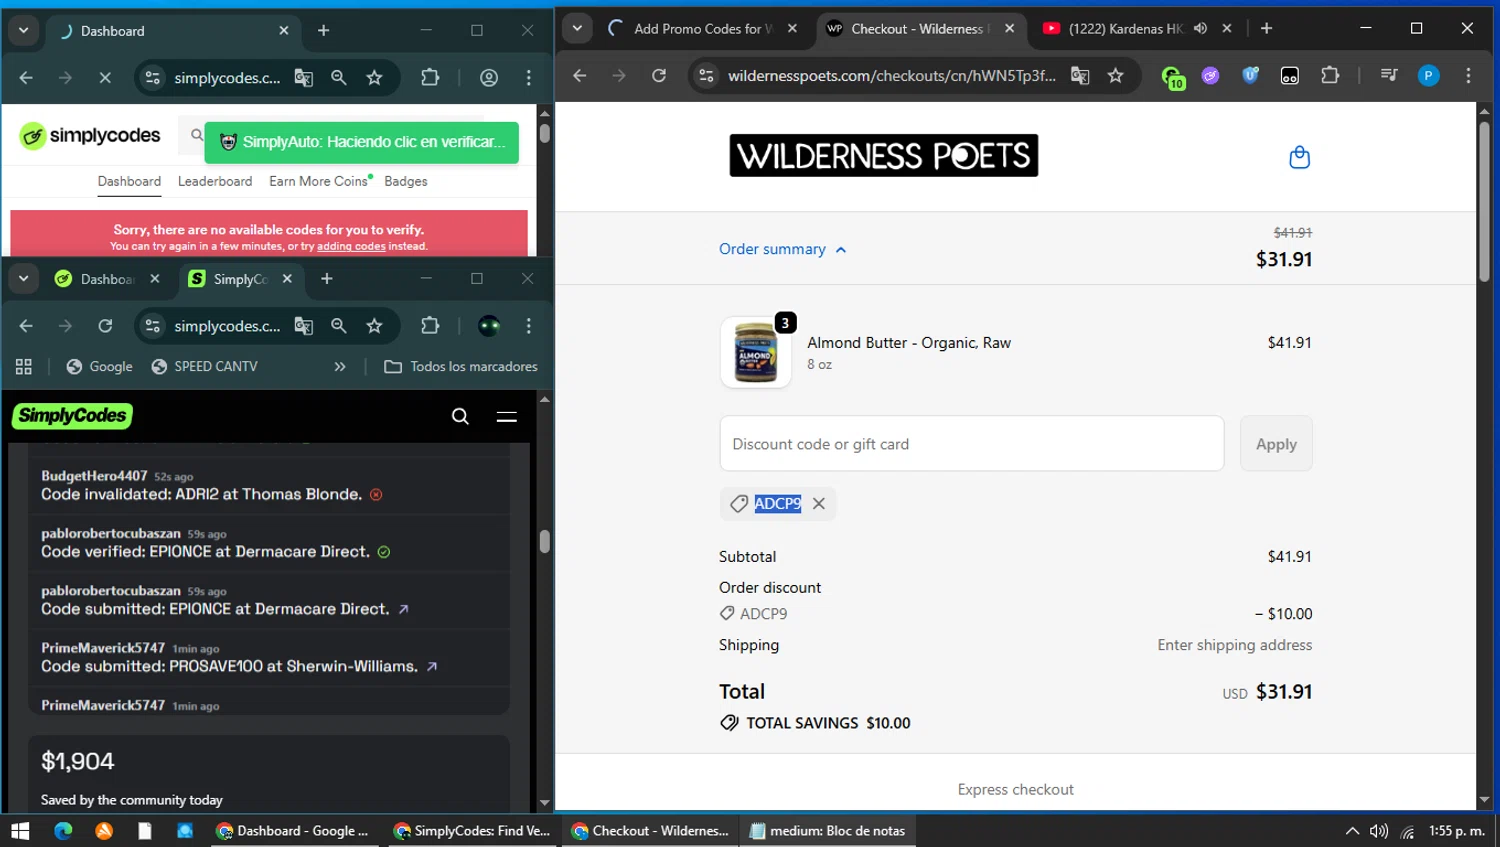Open profile icon in top Dashboard window
Image resolution: width=1500 pixels, height=847 pixels.
489,78
